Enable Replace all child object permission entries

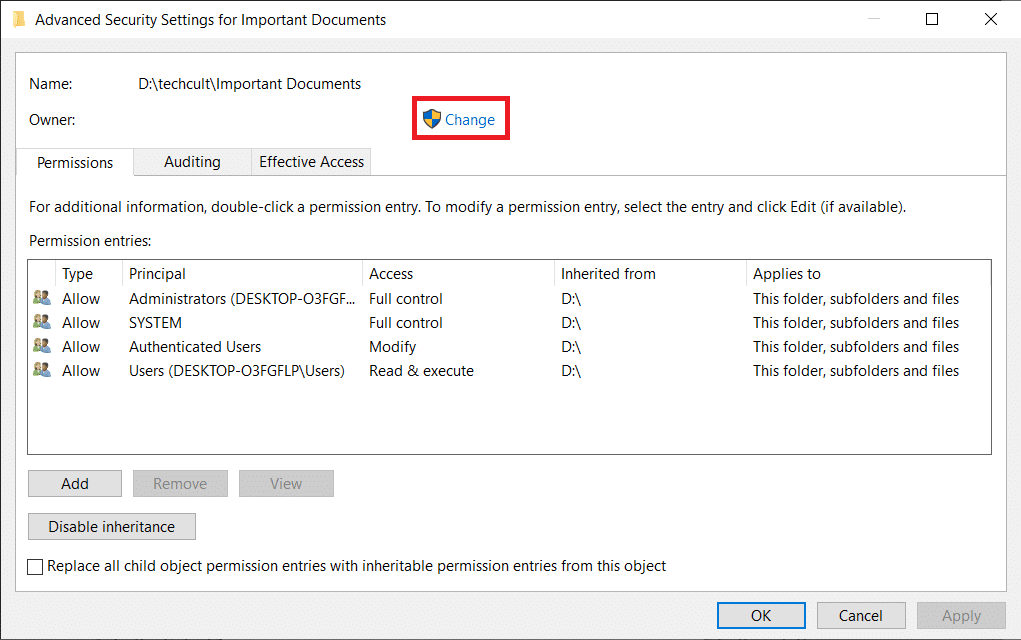(36, 567)
